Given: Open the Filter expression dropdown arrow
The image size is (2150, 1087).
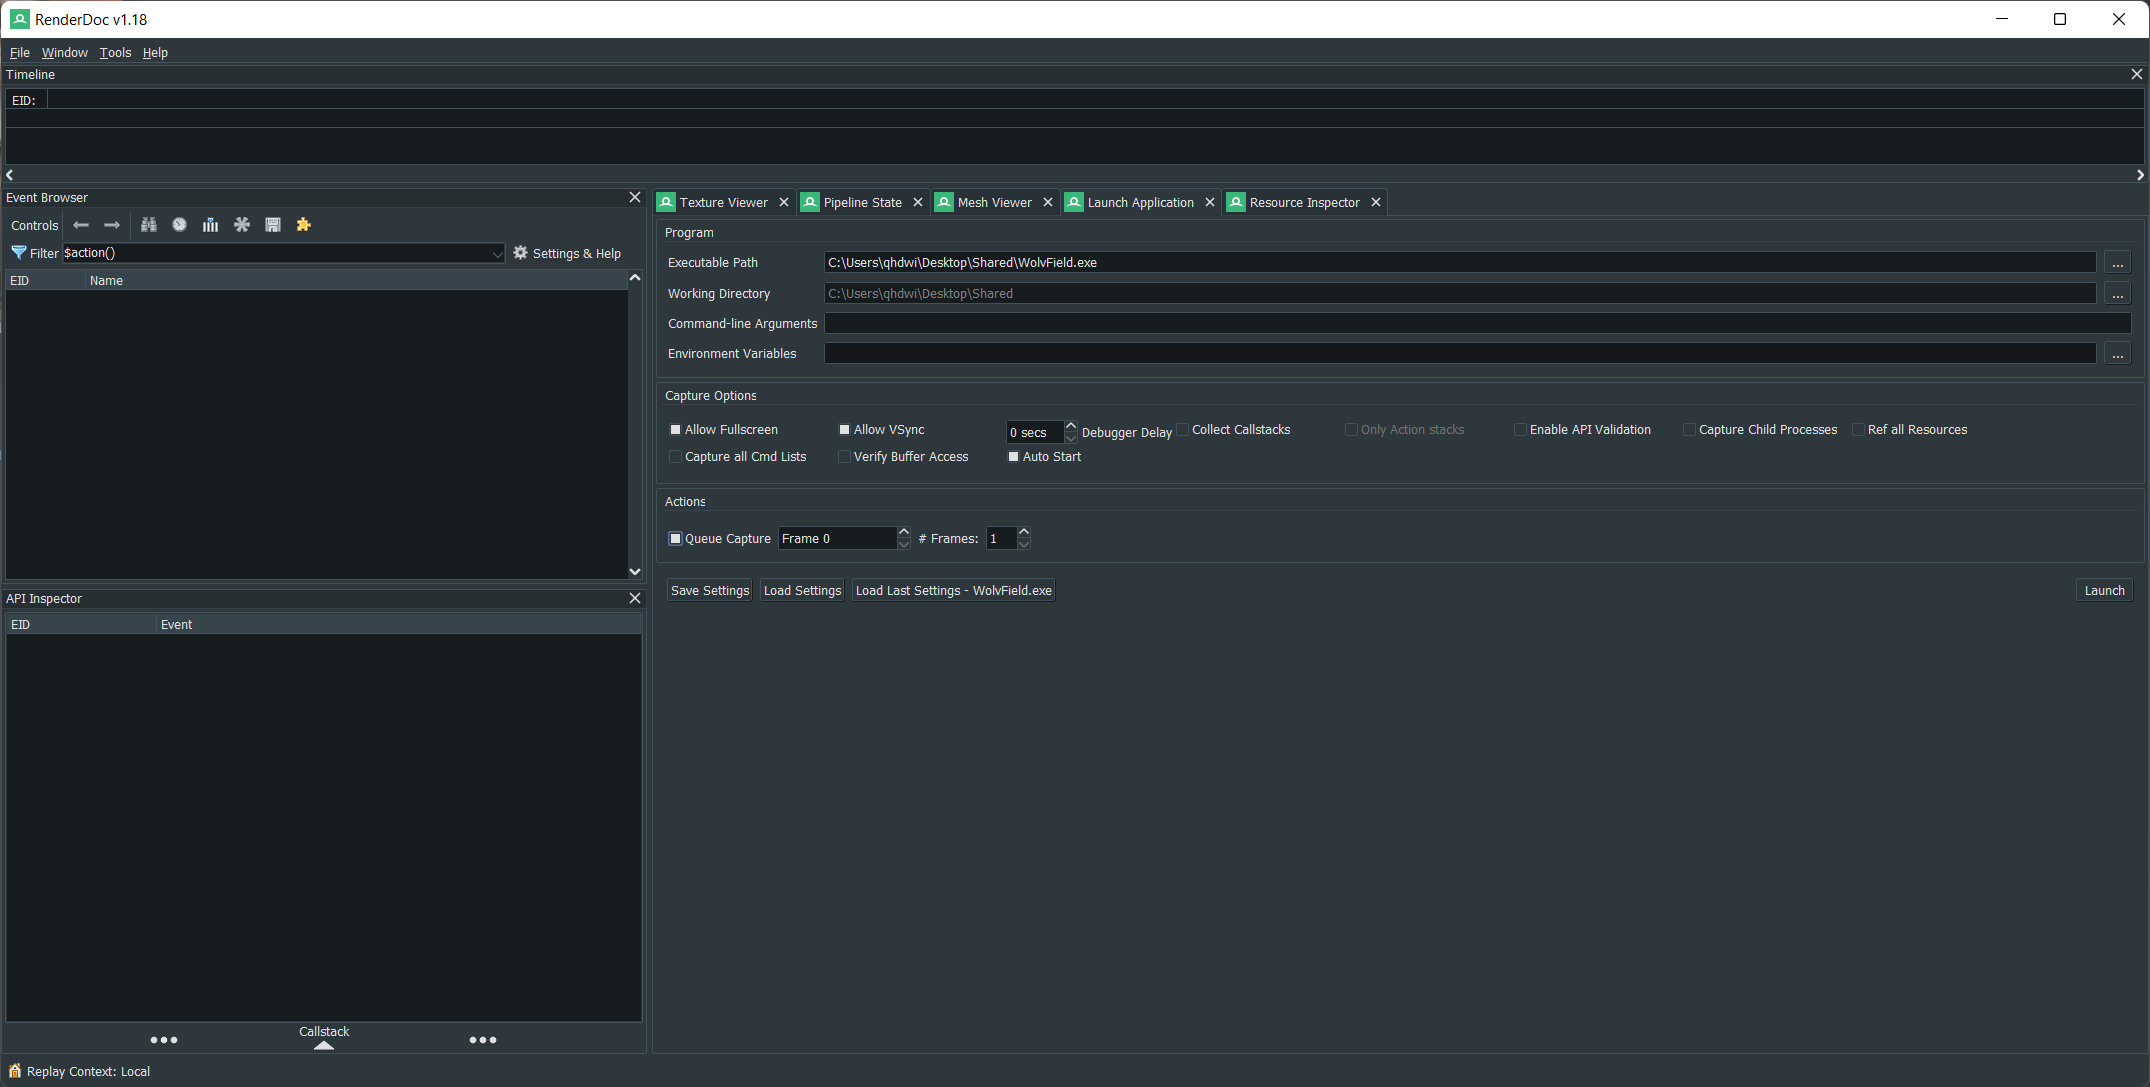Looking at the screenshot, I should (x=497, y=254).
